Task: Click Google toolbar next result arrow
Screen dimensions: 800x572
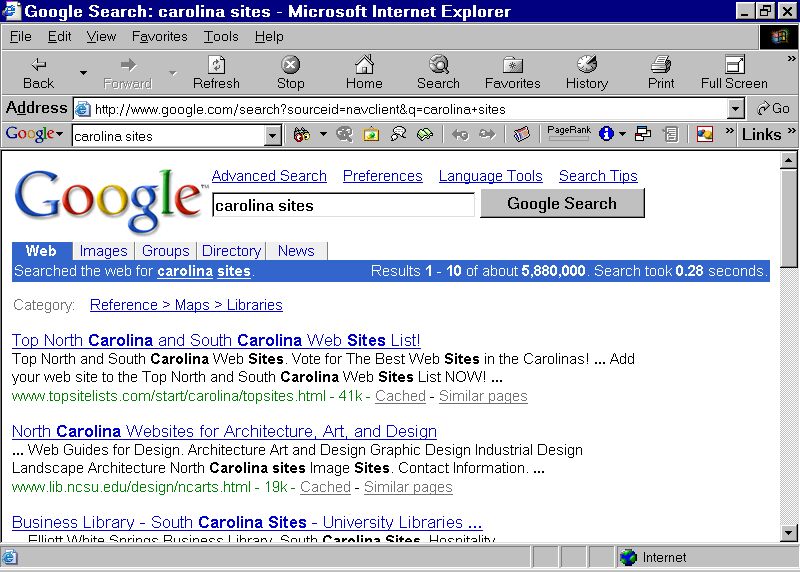Action: pos(487,135)
